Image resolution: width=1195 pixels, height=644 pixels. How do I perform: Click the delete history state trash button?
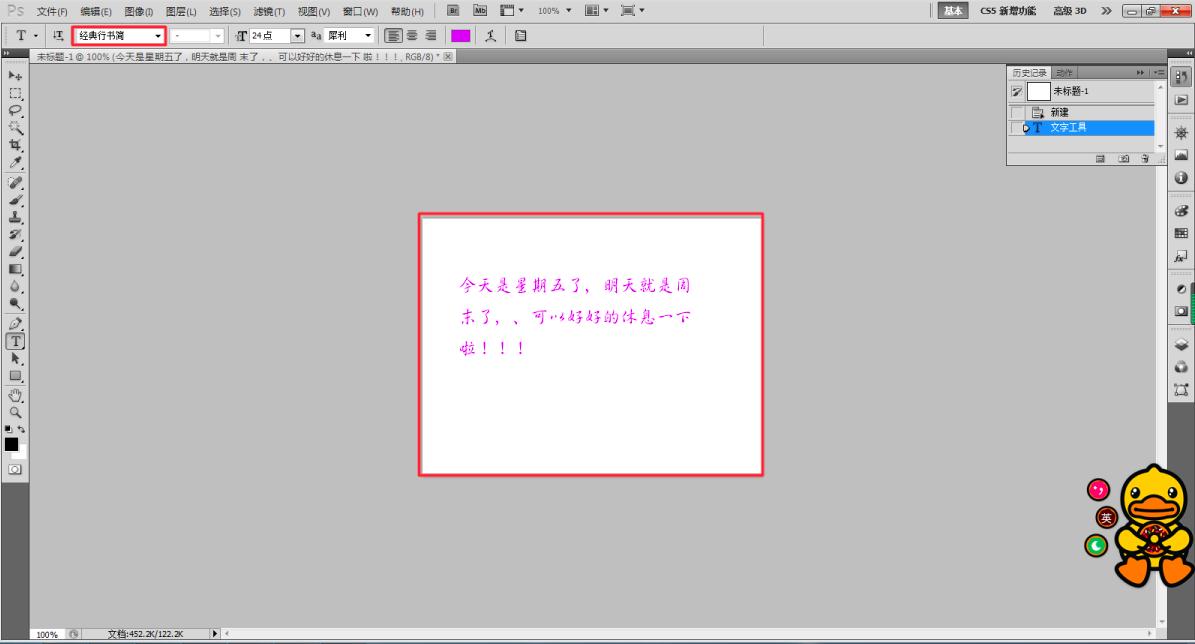click(1145, 157)
